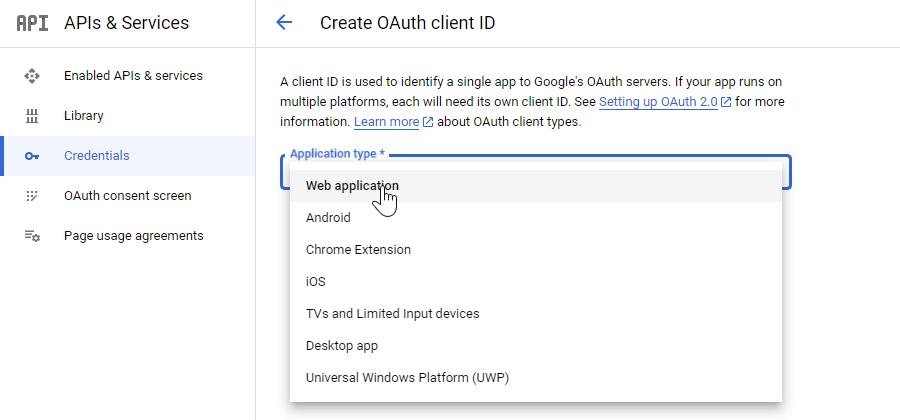Click the Page usage agreements icon
This screenshot has width=900, height=420.
tap(32, 236)
